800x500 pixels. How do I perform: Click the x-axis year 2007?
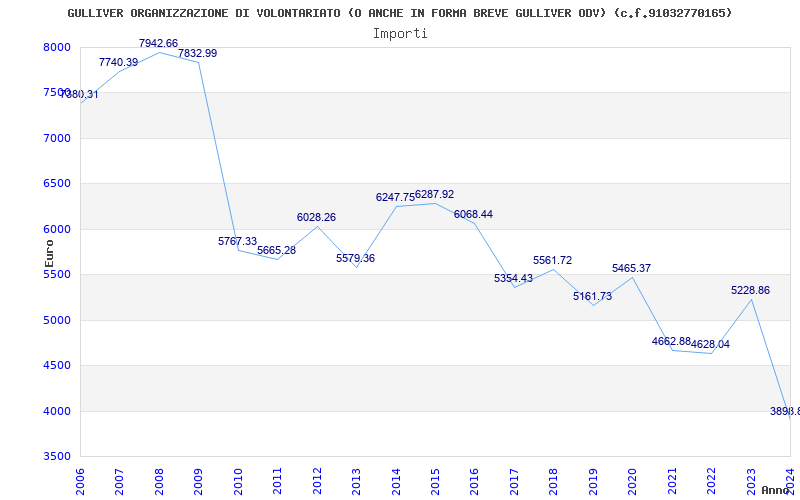tap(119, 482)
